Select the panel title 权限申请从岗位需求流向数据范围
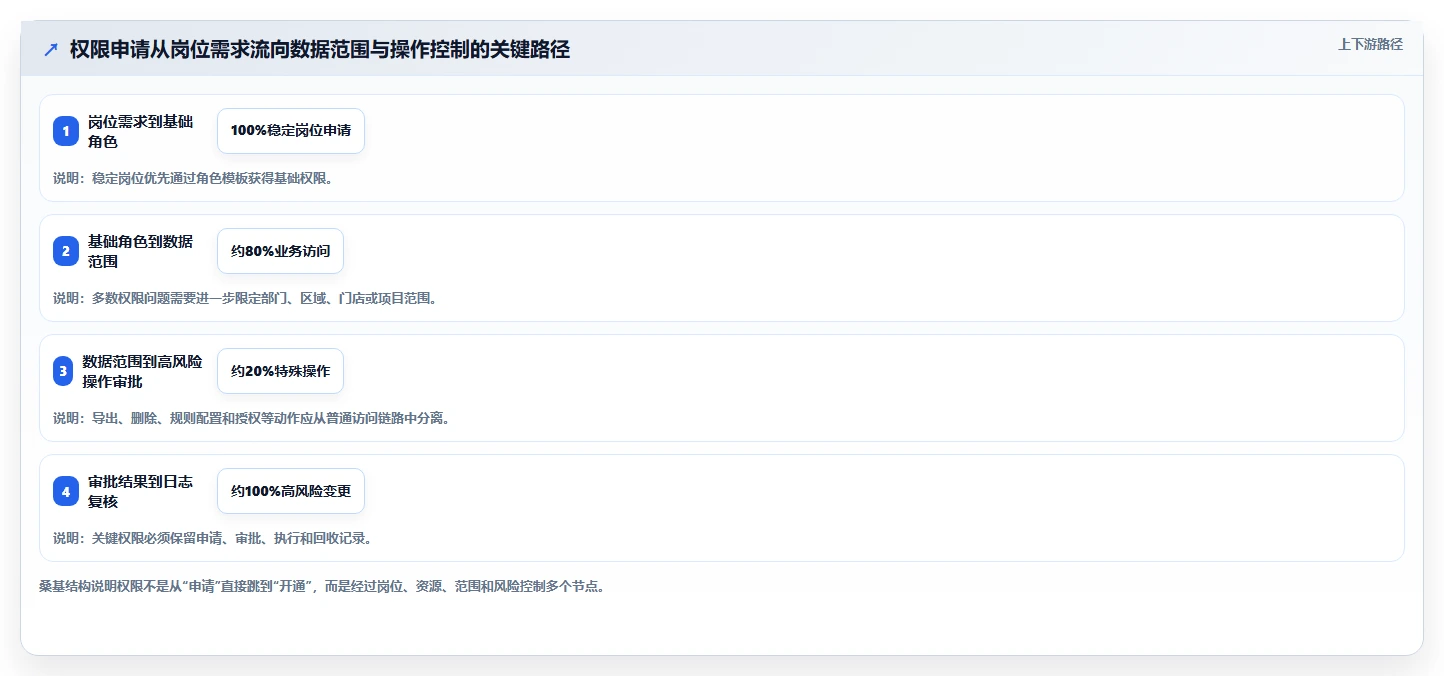The width and height of the screenshot is (1444, 676). (320, 50)
